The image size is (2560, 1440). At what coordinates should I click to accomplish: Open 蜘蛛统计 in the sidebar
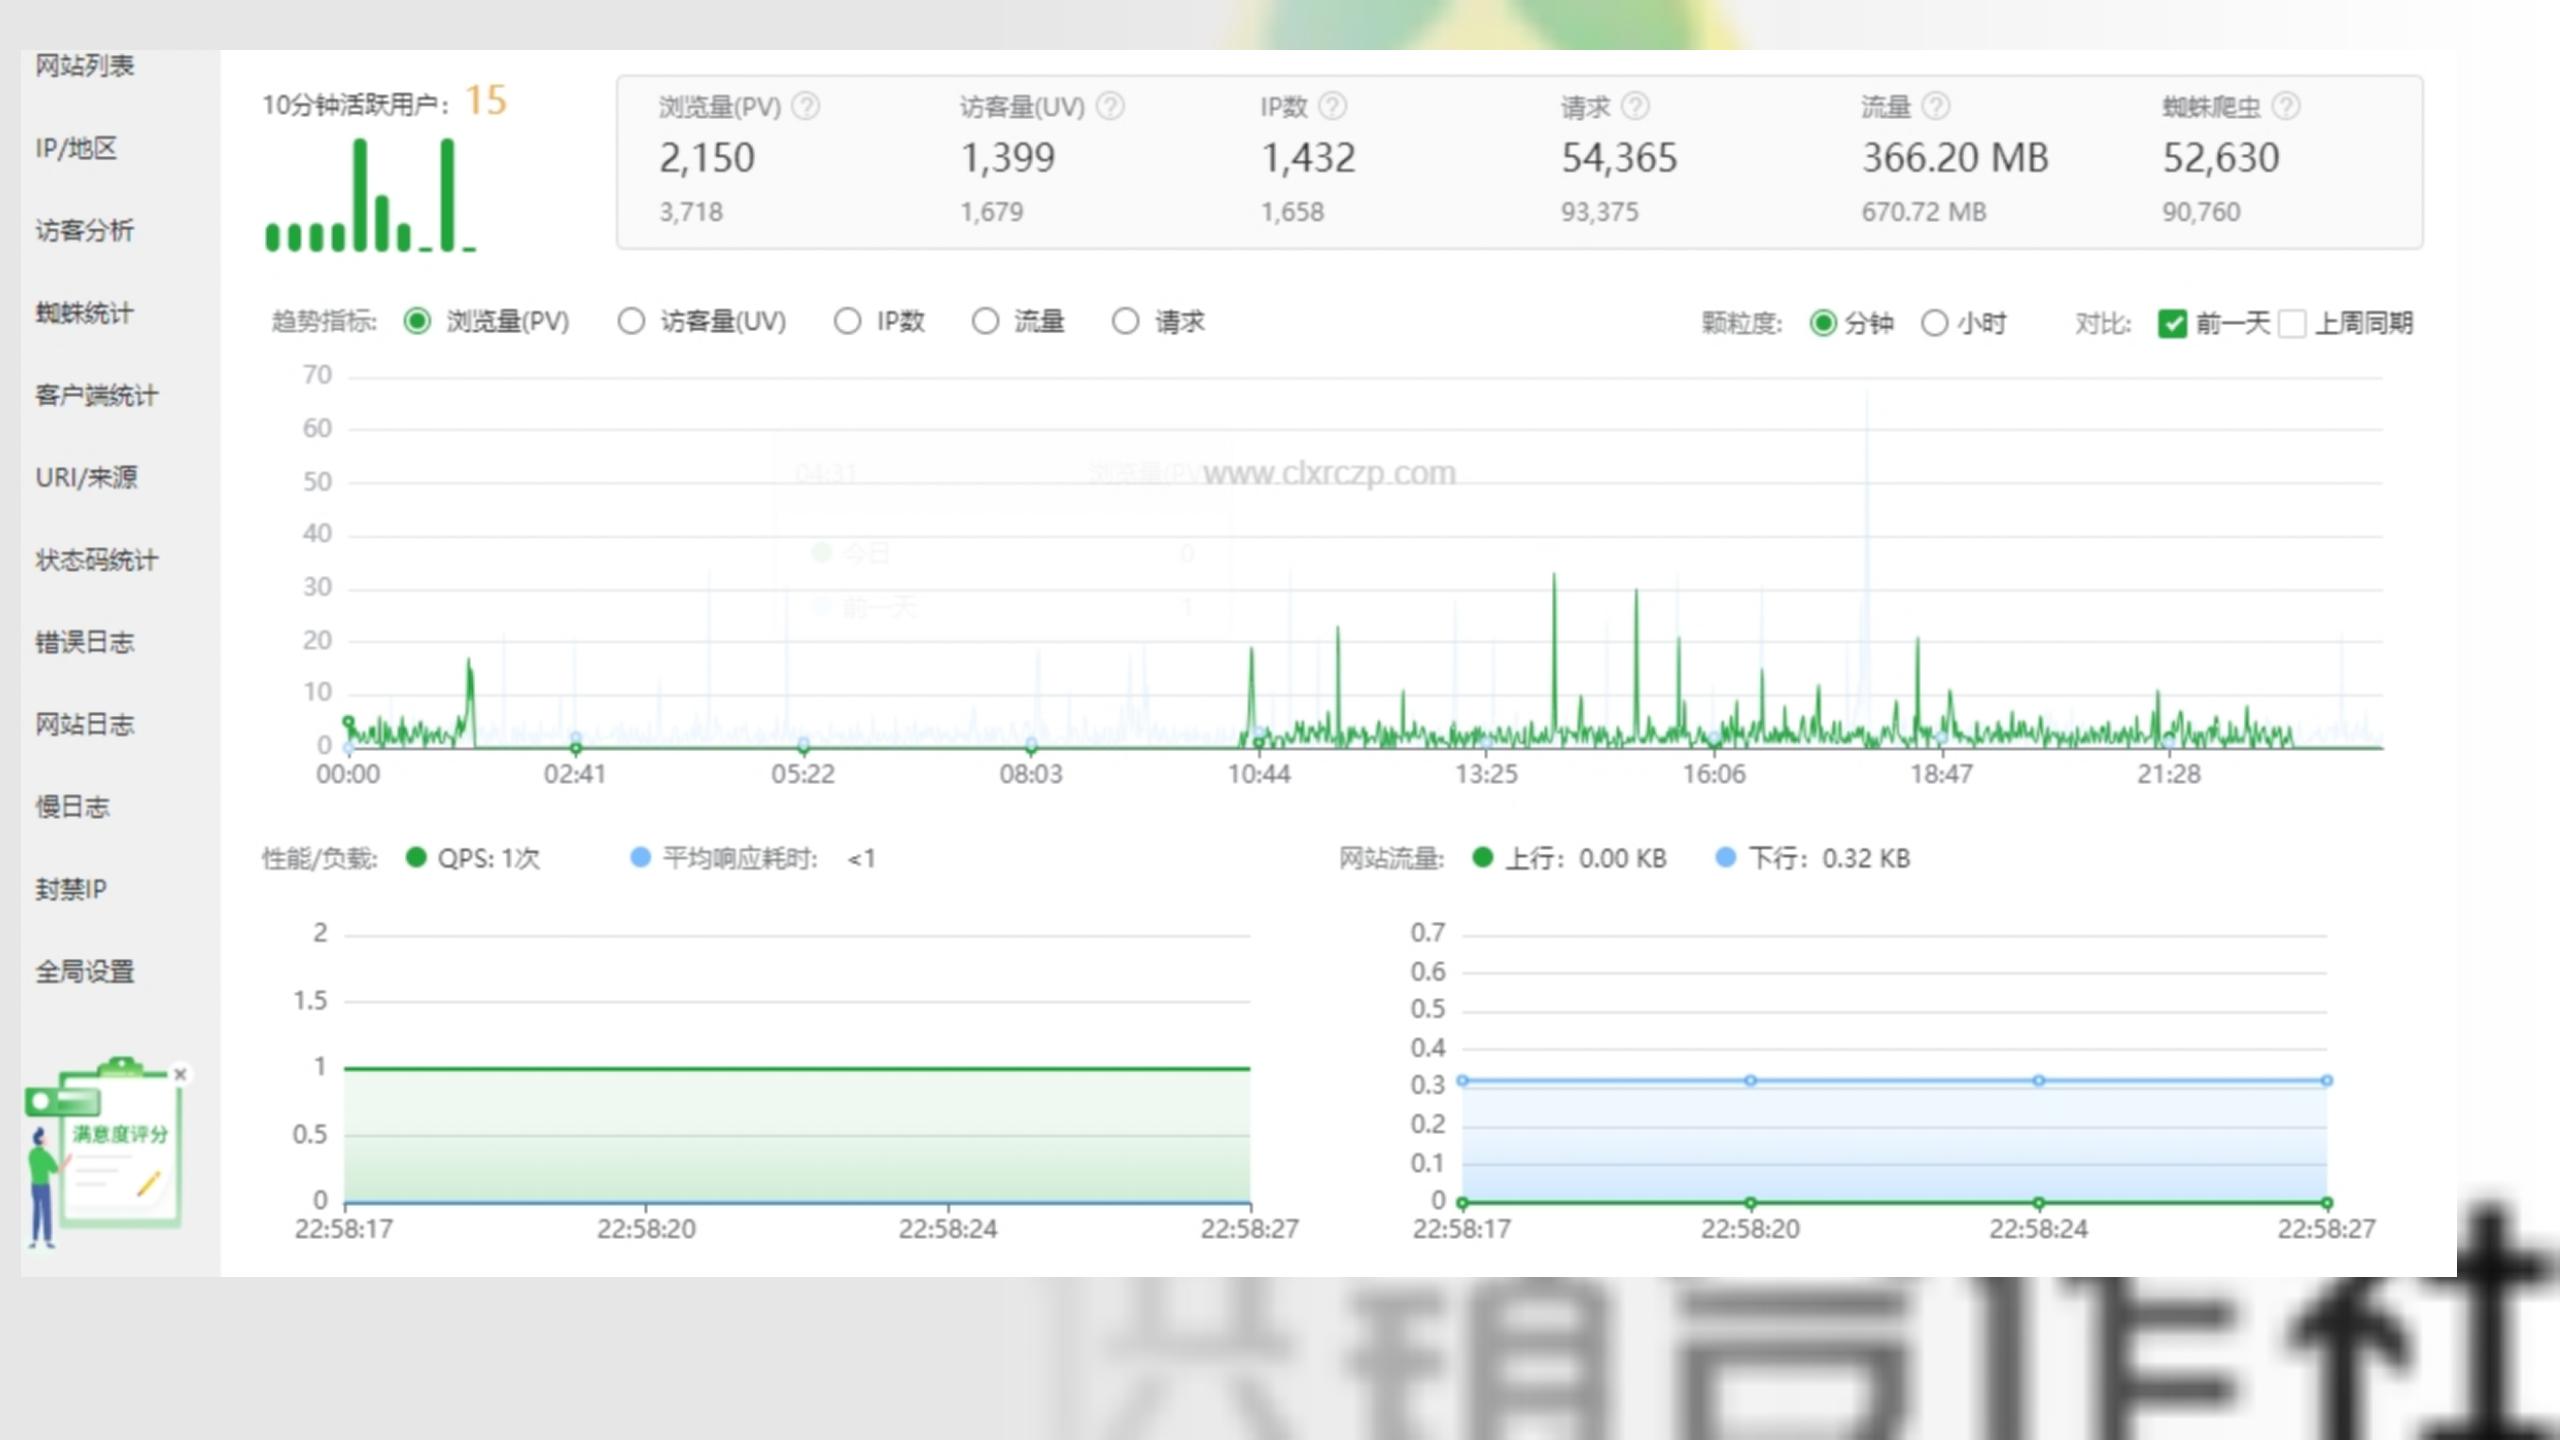85,313
